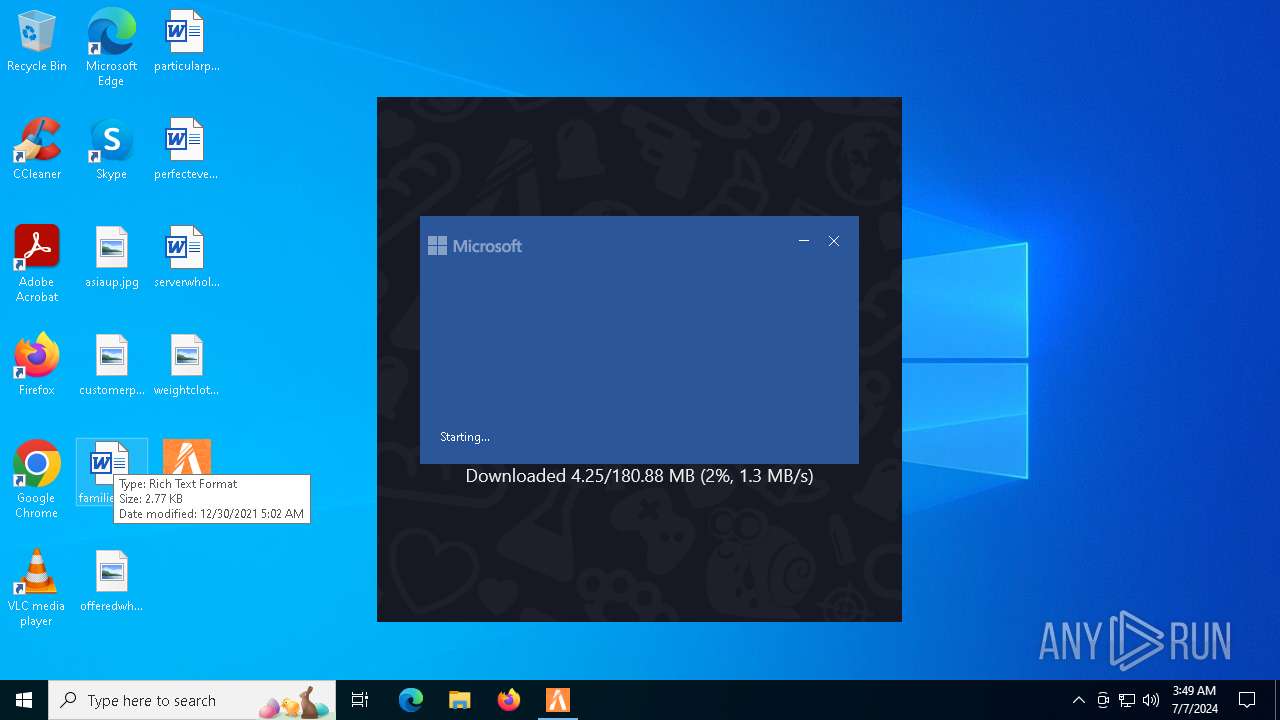Open Task View on the taskbar

click(360, 700)
